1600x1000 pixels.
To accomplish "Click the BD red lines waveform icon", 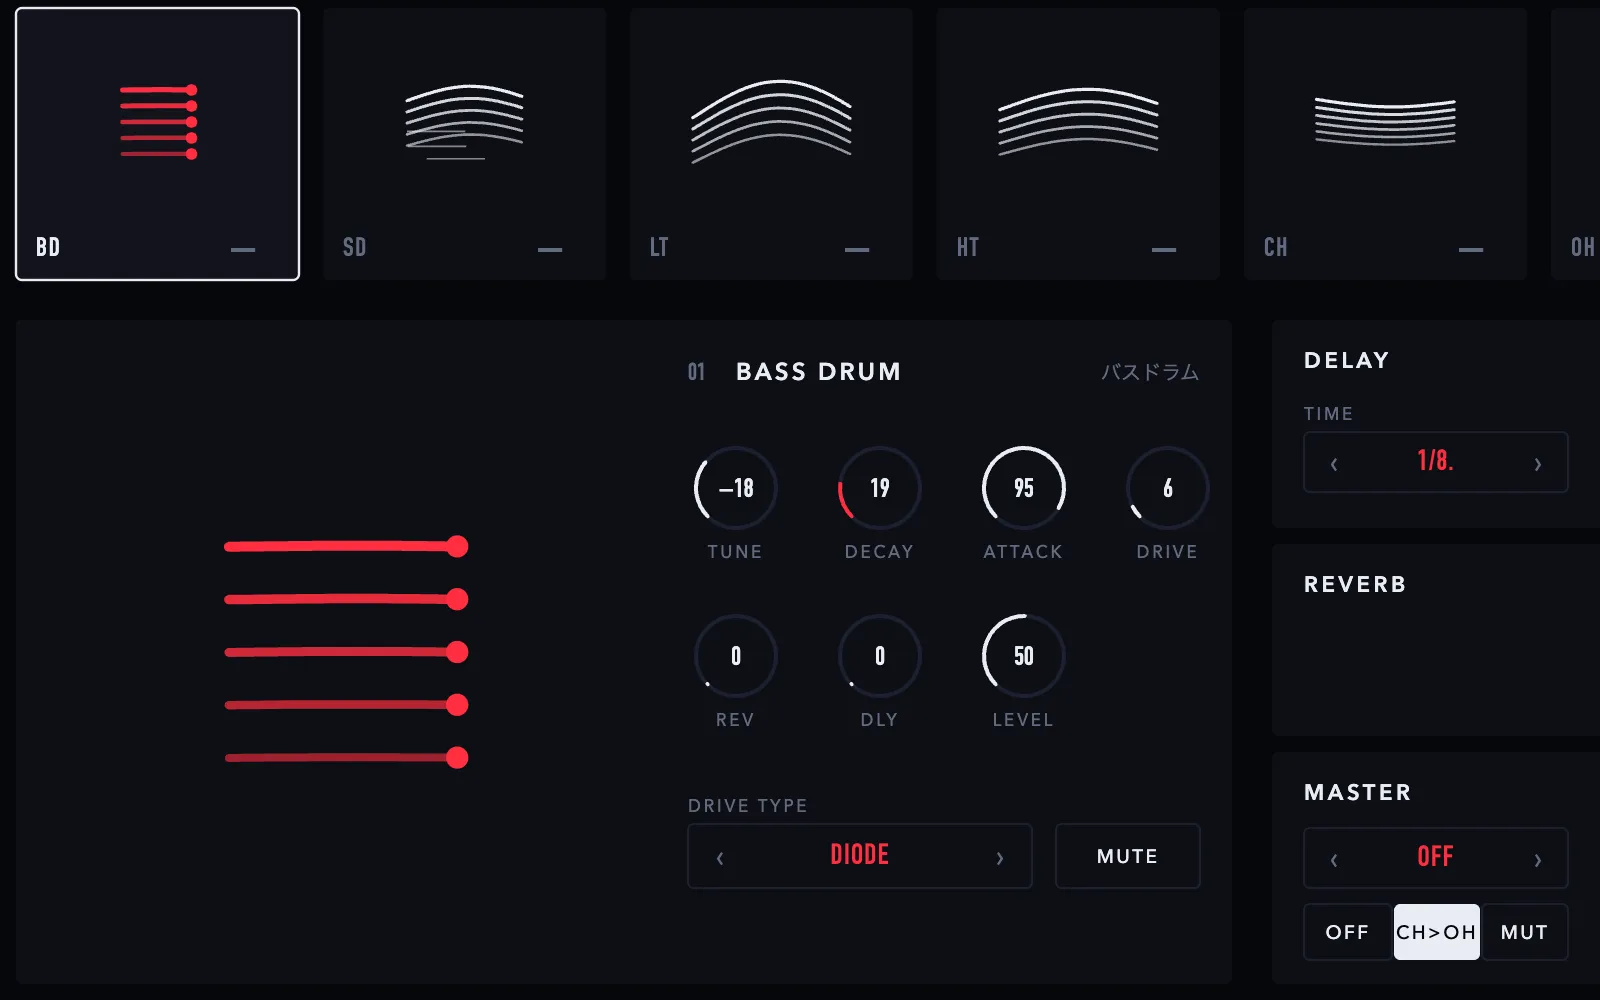I will (158, 122).
